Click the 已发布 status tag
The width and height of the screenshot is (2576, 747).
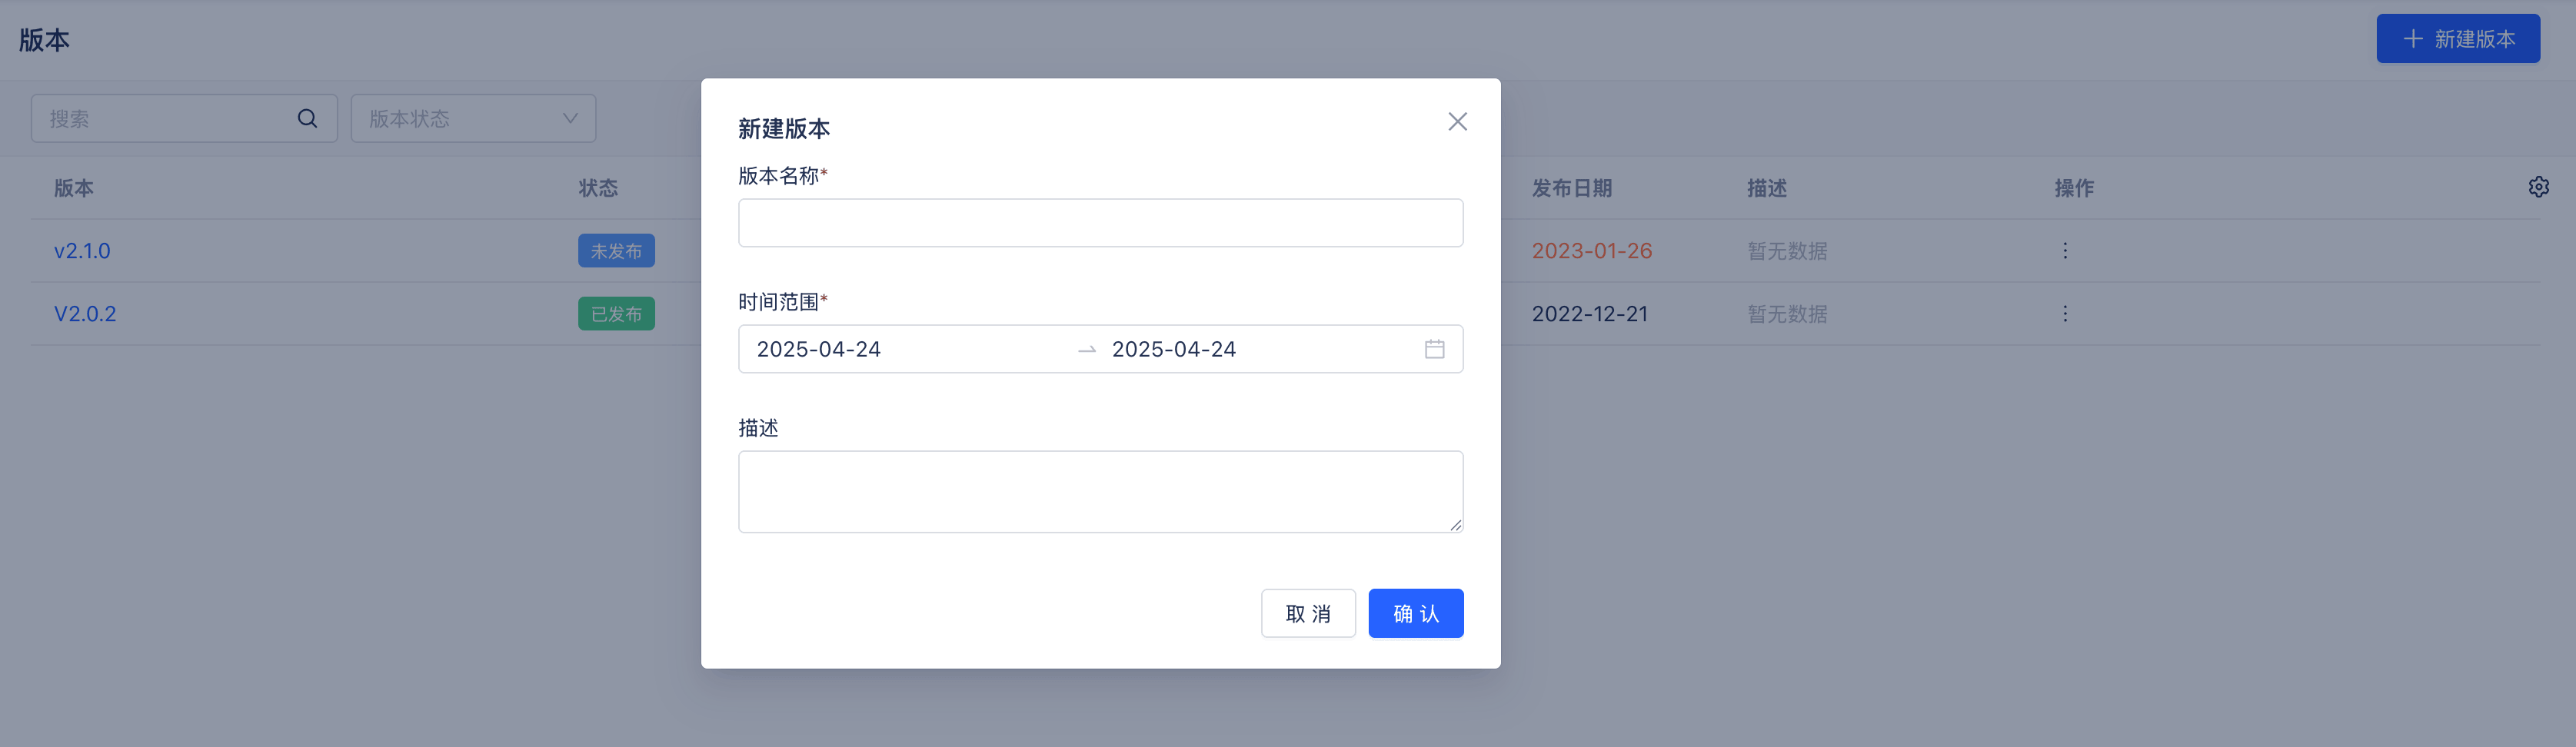click(x=616, y=314)
